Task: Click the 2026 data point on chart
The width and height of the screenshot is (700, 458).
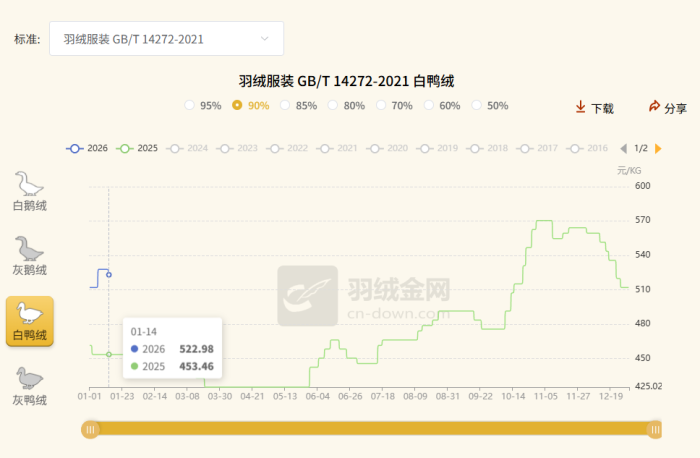Action: (109, 274)
